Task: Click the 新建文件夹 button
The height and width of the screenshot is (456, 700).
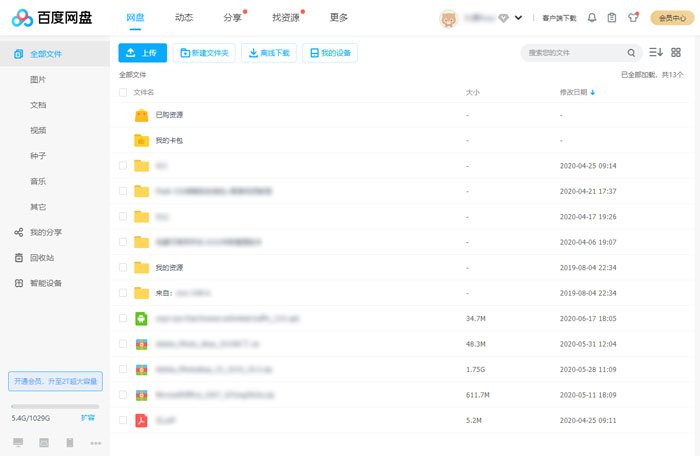Action: (x=204, y=53)
